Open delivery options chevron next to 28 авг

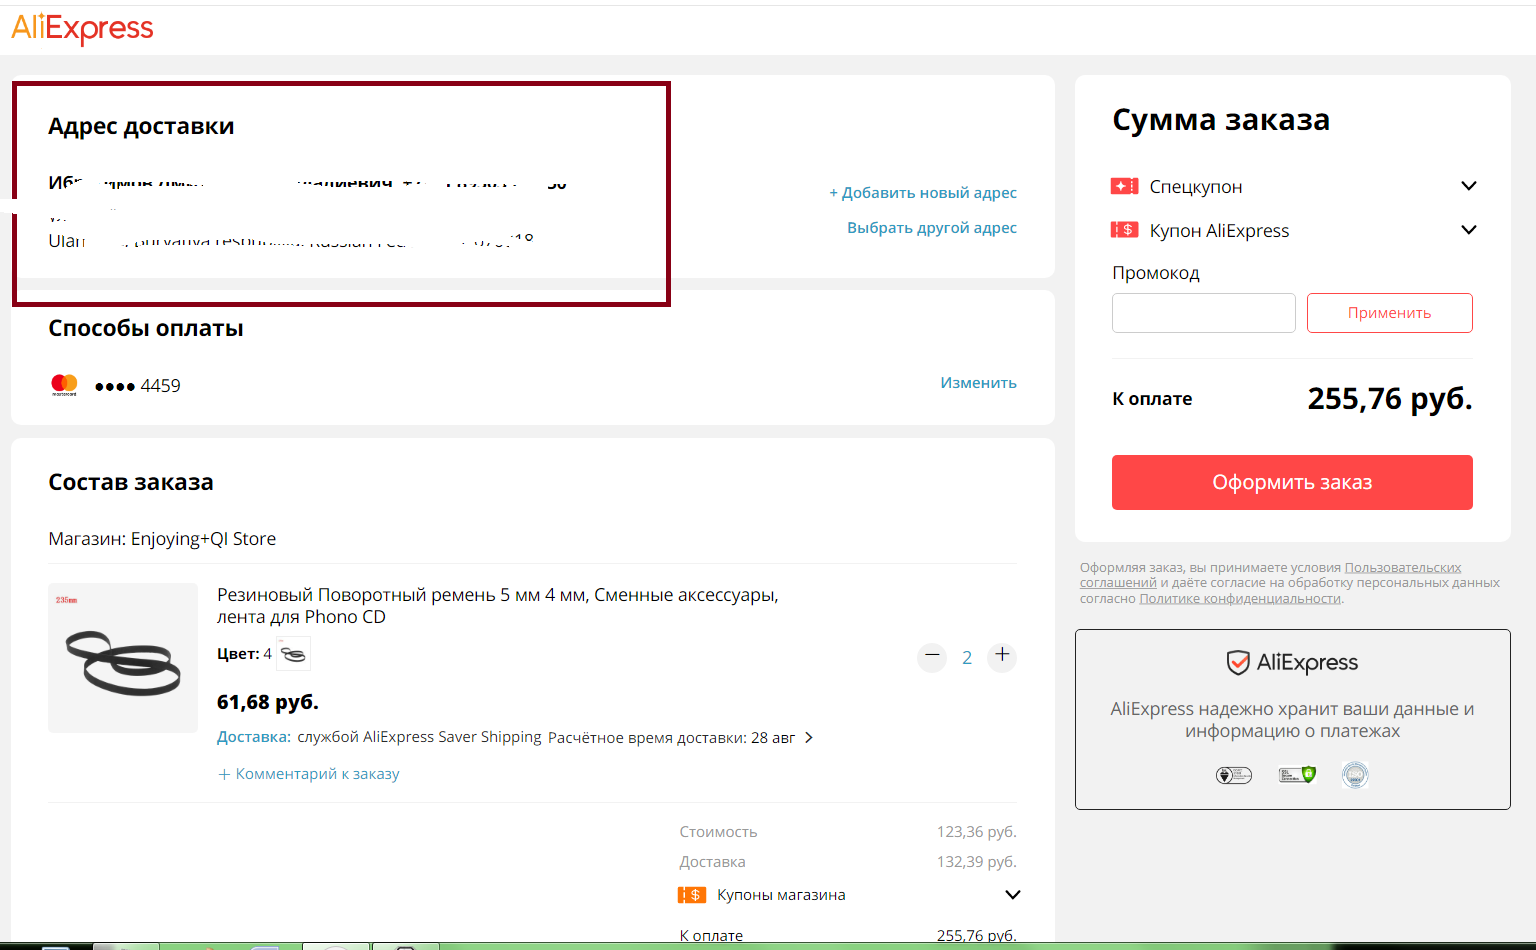(809, 738)
